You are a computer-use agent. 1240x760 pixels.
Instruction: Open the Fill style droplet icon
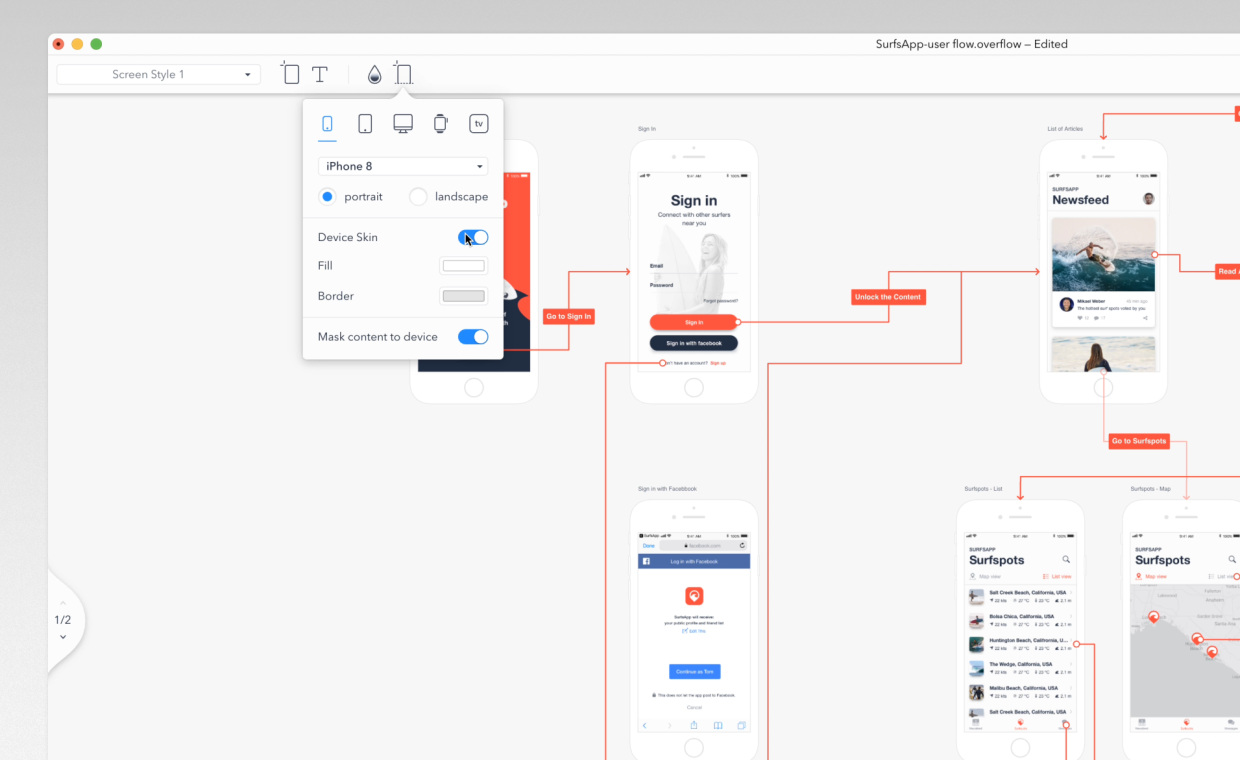coord(374,73)
